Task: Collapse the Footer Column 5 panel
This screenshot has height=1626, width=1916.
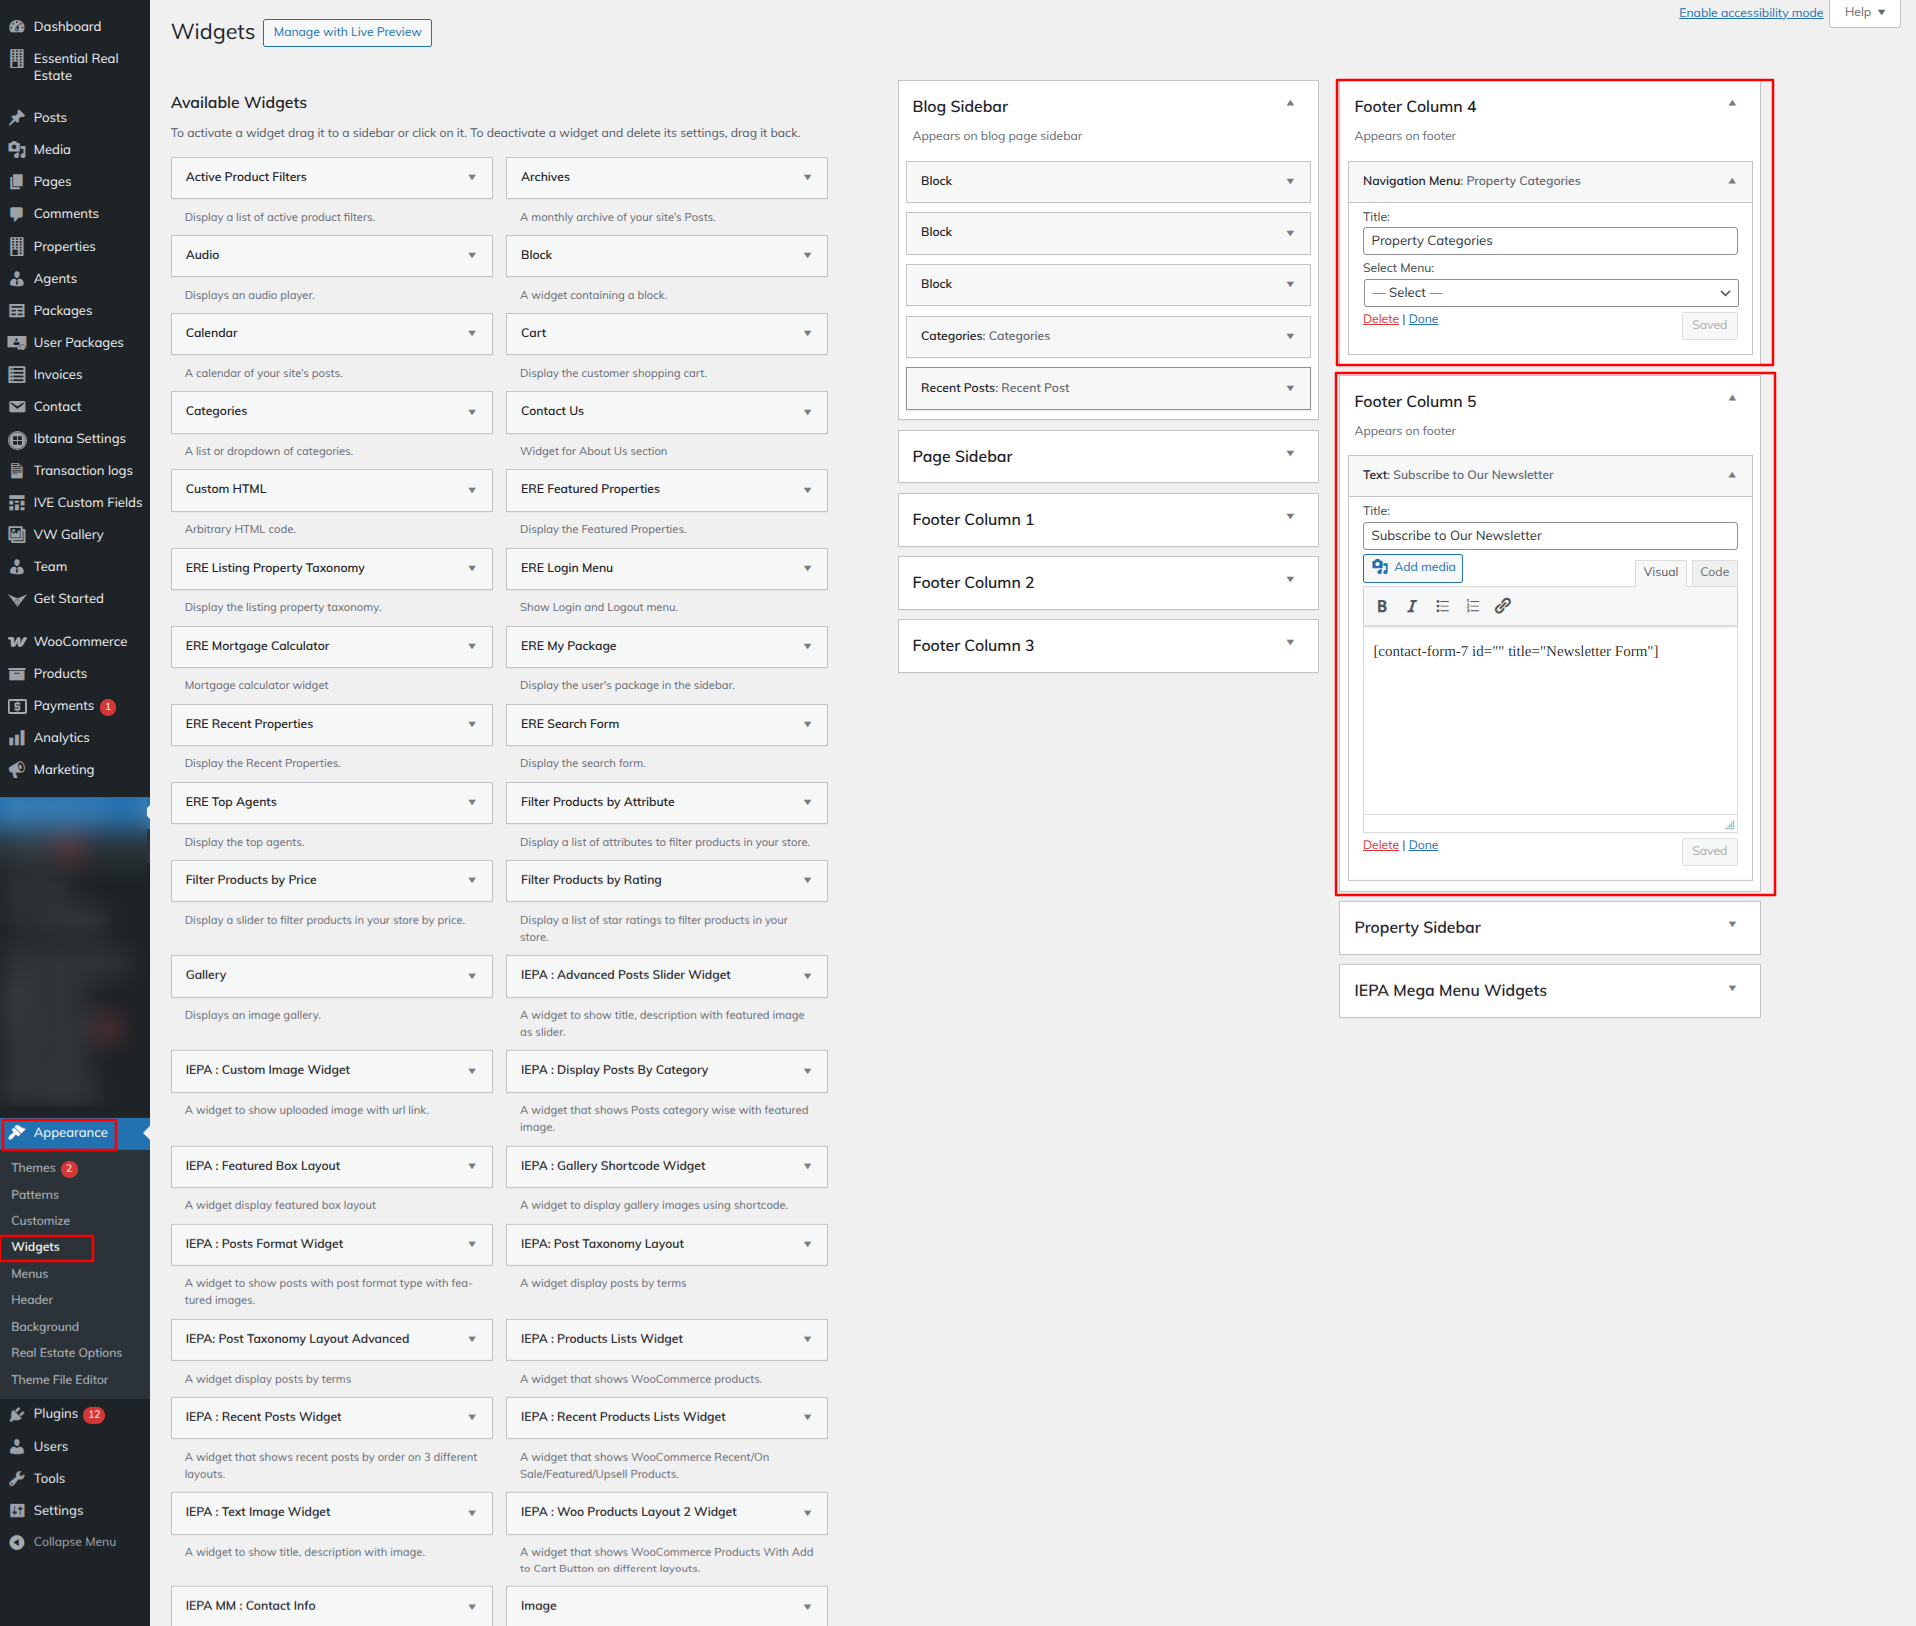Action: click(1732, 399)
